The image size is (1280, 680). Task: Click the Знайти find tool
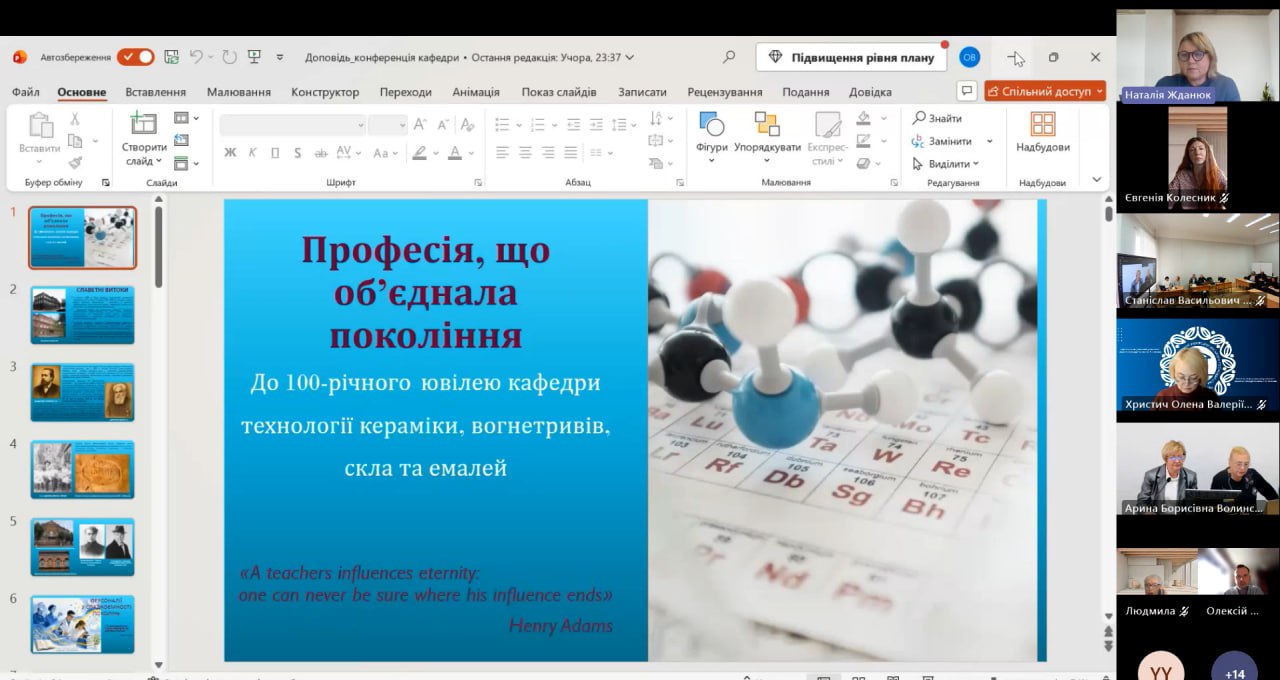(937, 118)
